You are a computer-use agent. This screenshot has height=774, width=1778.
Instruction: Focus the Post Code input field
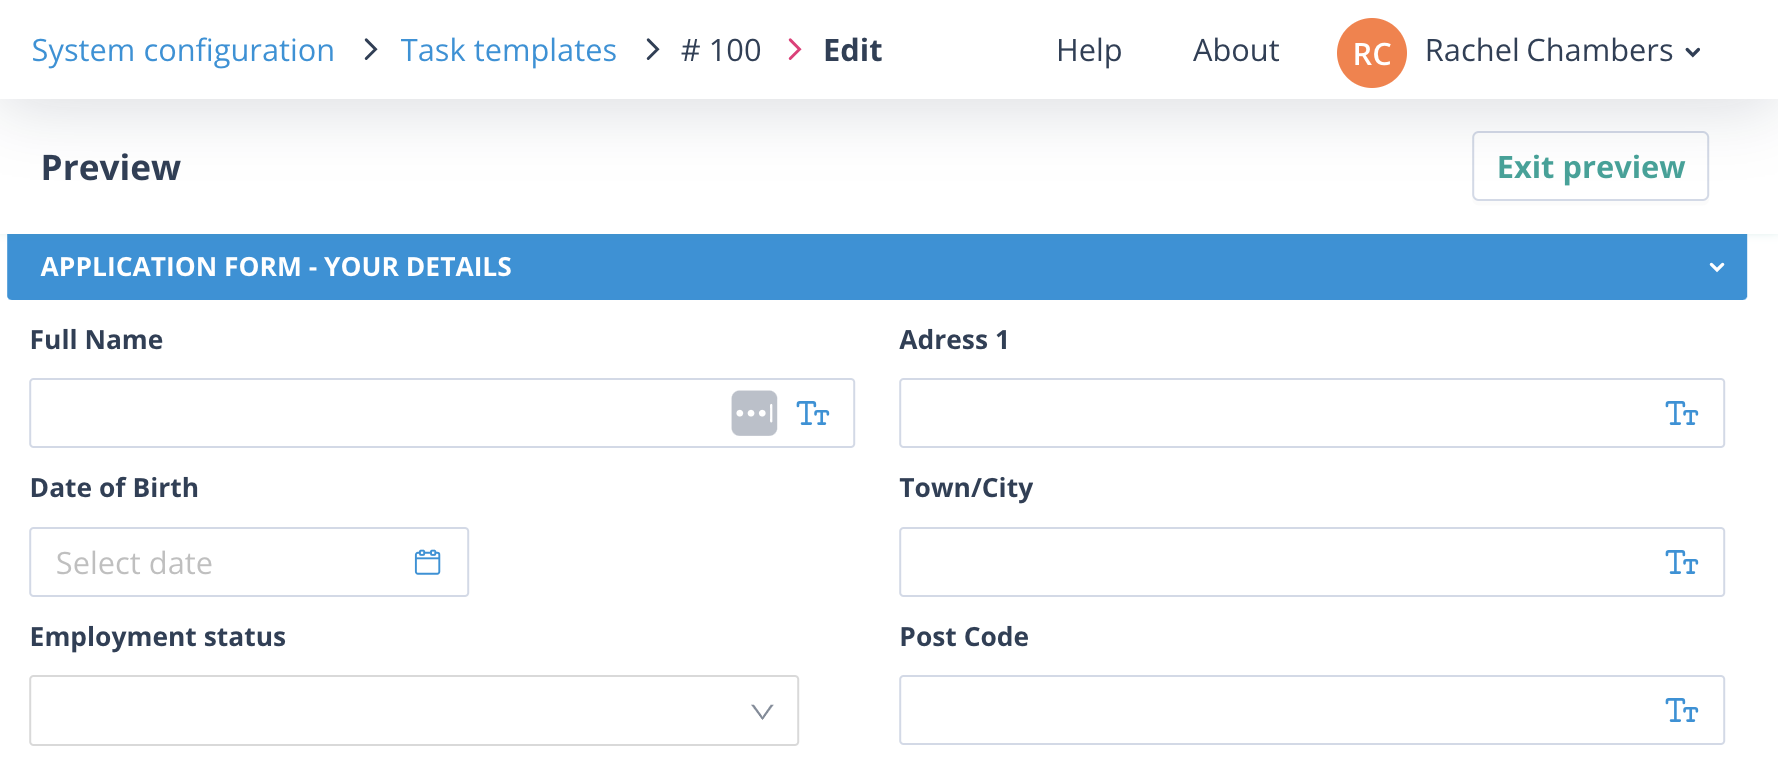[1312, 710]
